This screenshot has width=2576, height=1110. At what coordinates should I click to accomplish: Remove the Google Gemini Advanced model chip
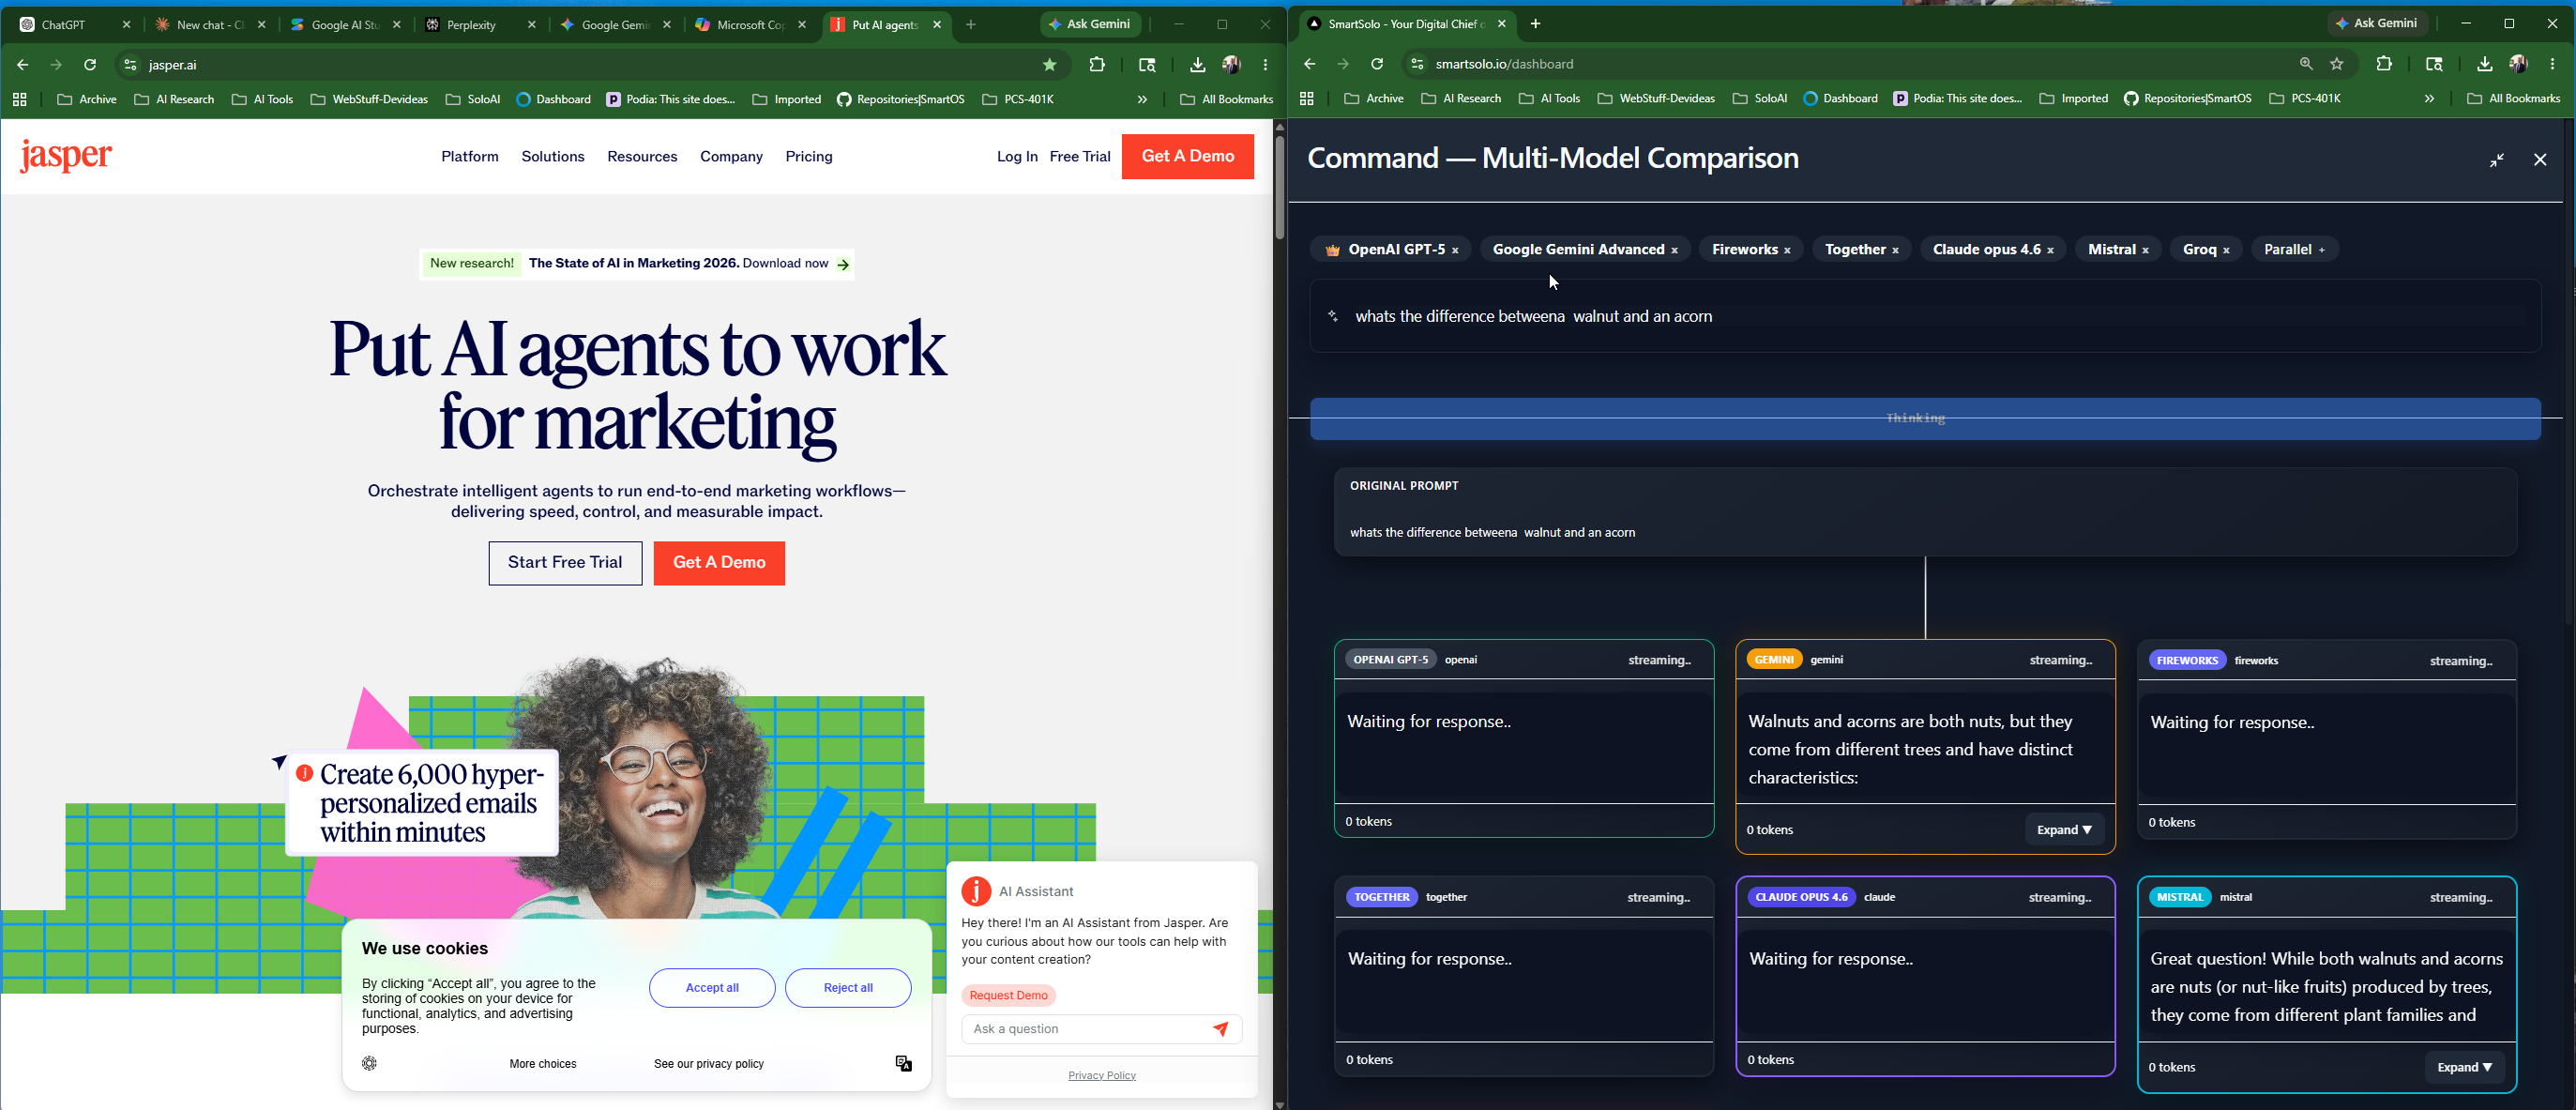(1674, 250)
